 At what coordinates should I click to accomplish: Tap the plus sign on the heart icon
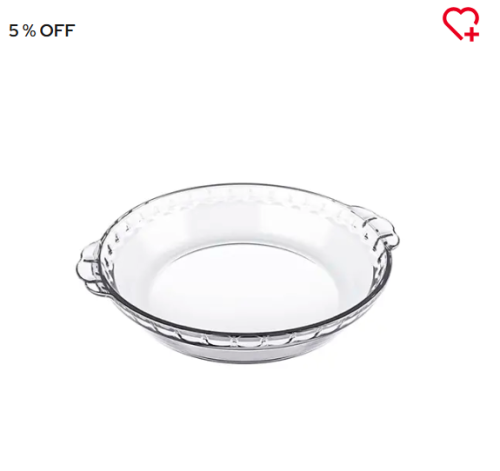(472, 34)
